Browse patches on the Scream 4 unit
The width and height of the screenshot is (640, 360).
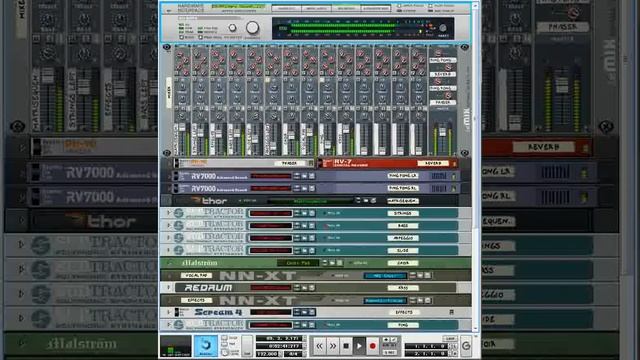(x=304, y=312)
